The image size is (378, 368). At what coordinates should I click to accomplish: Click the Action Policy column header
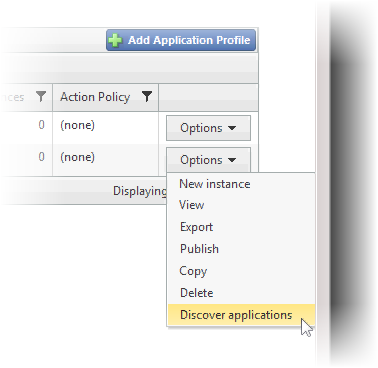click(x=105, y=97)
